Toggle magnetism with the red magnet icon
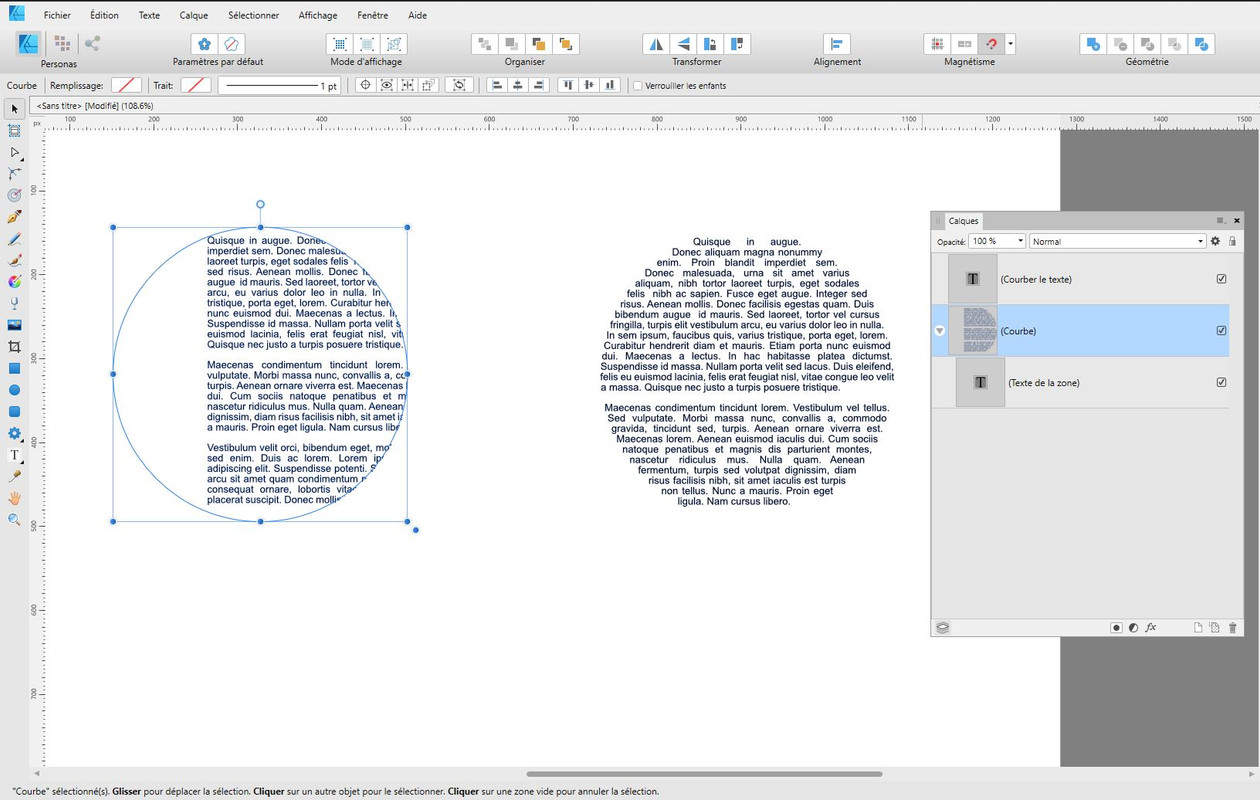 click(991, 44)
